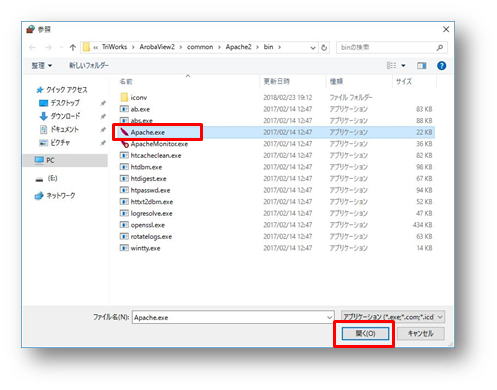Sort by 更新日時 column header
The image size is (497, 390).
click(x=276, y=81)
